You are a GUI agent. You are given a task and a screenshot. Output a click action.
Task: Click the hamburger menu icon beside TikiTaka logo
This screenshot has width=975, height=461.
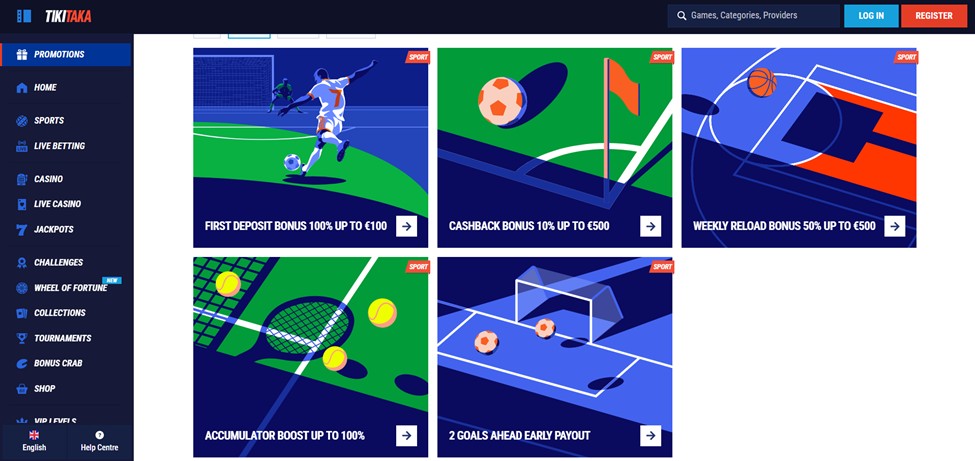click(x=24, y=16)
